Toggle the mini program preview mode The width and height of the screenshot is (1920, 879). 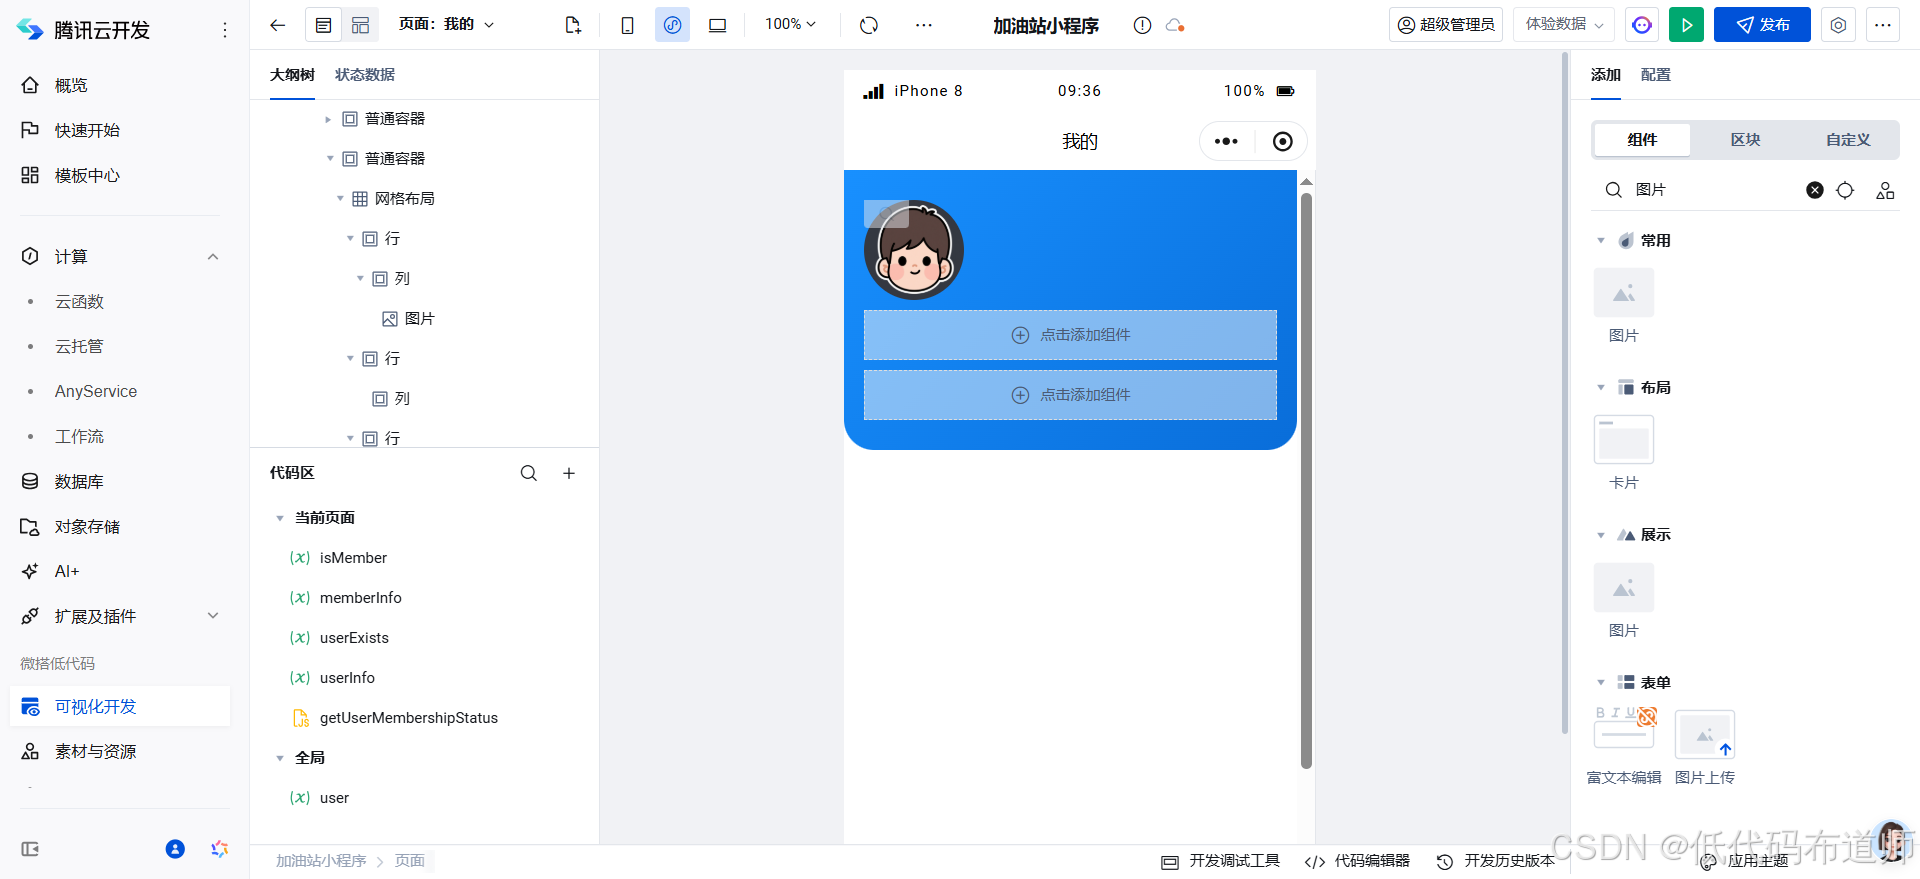tap(672, 25)
